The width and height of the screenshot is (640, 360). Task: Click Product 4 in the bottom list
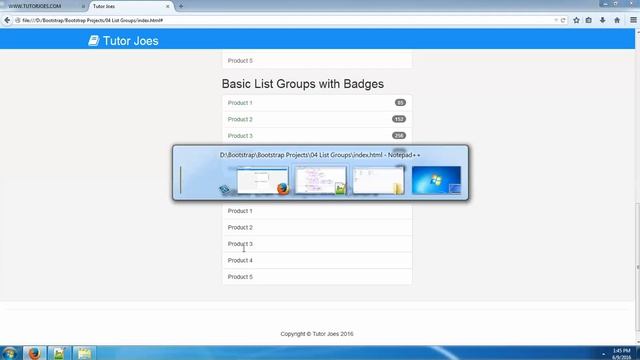317,260
